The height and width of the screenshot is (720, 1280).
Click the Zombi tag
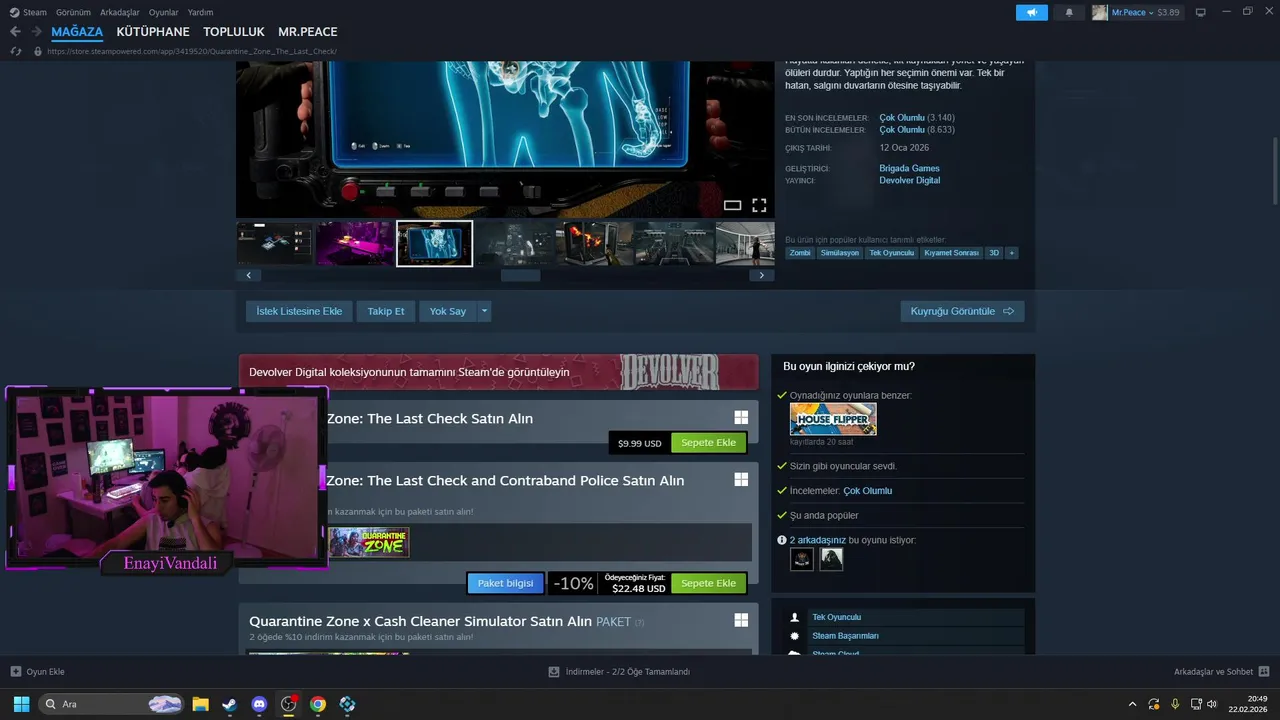pos(800,253)
